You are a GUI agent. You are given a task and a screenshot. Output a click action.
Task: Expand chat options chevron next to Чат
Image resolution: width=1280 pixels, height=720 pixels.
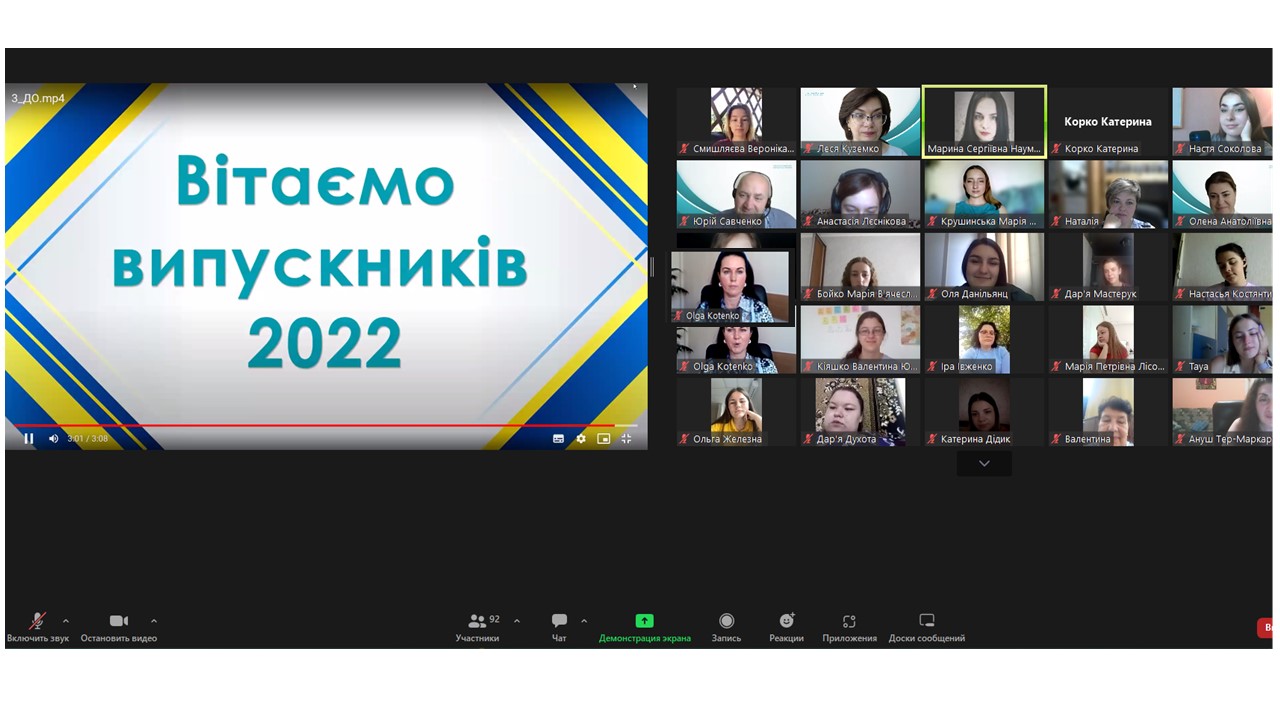(x=583, y=620)
